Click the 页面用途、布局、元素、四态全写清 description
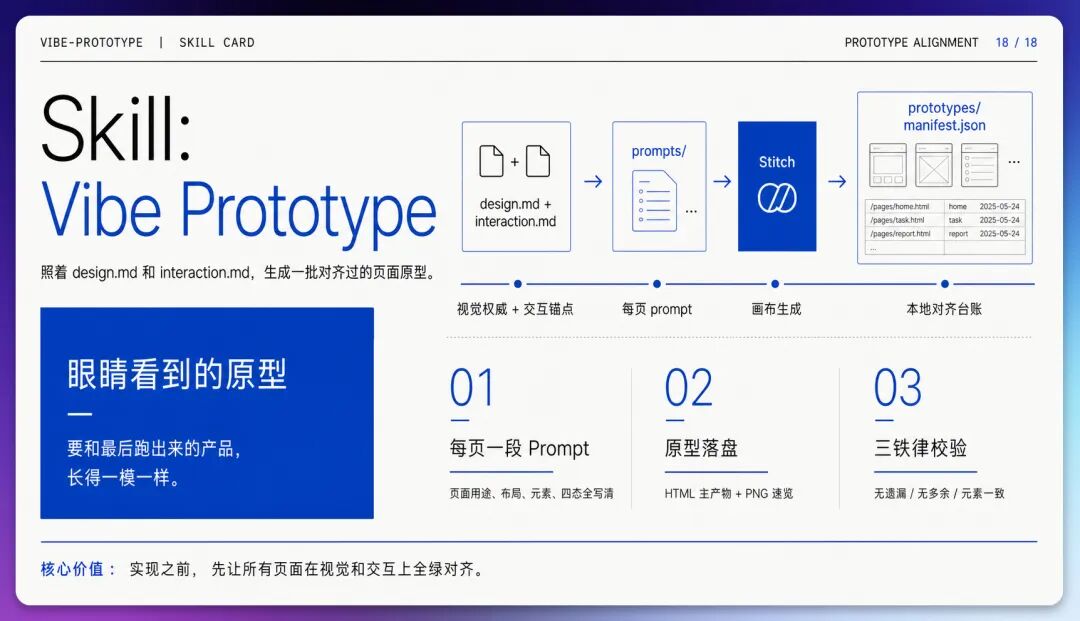 pos(532,494)
